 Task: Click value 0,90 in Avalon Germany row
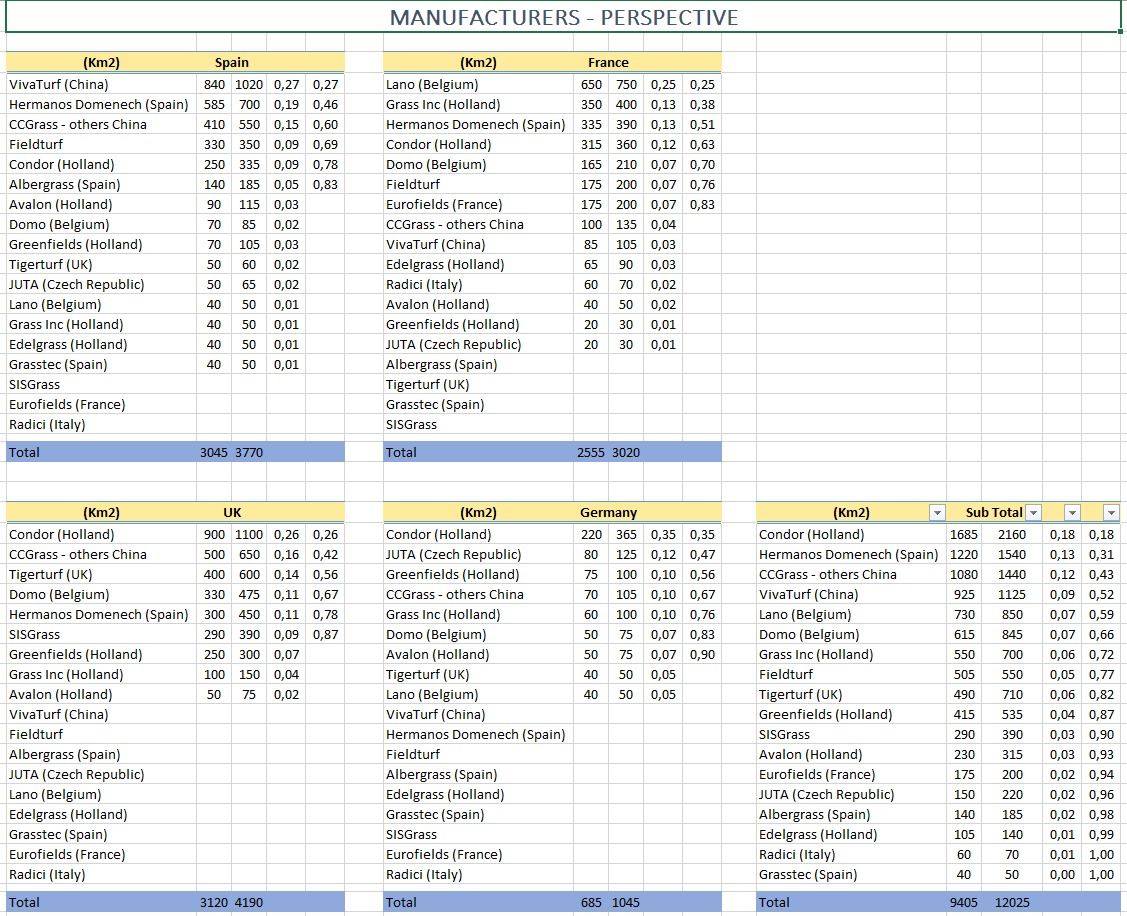(702, 654)
